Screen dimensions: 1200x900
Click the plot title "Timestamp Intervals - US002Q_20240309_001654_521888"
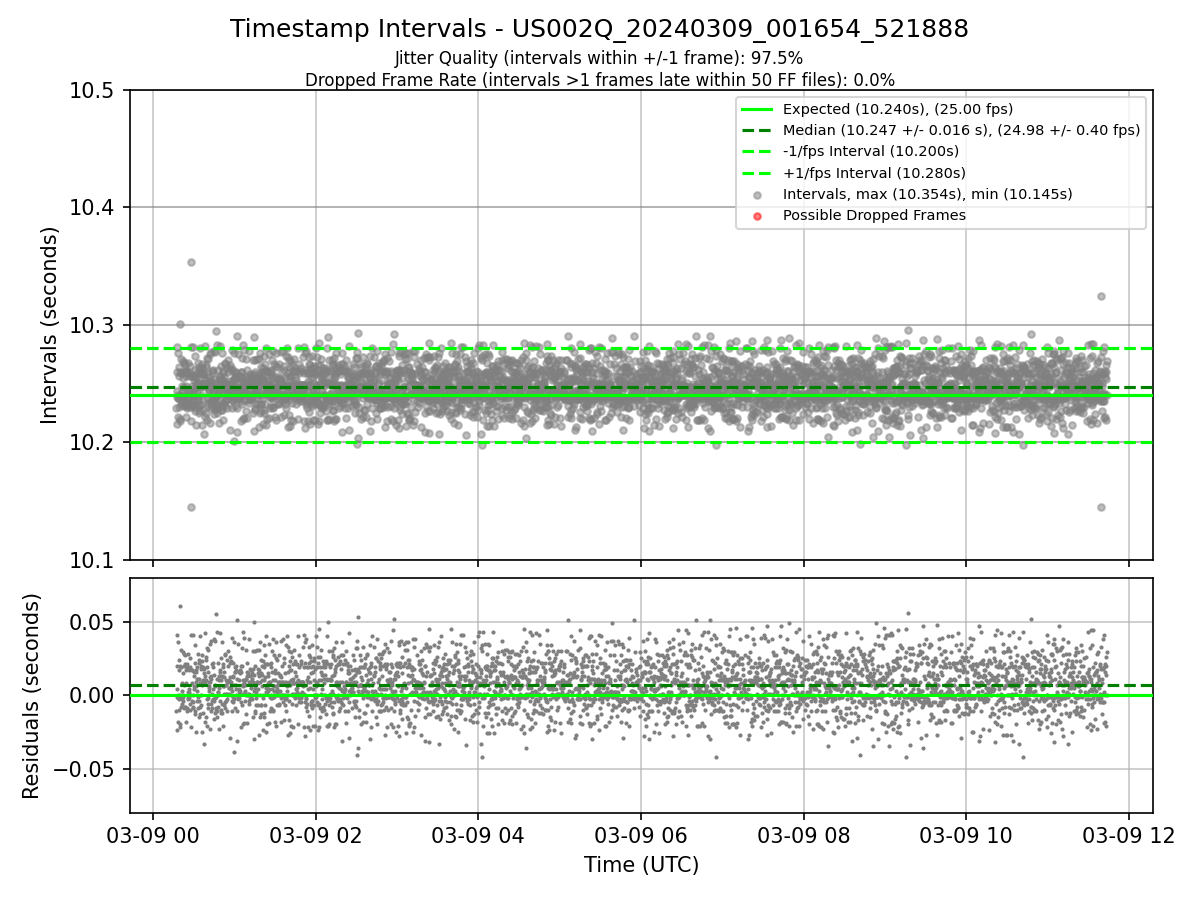pos(599,29)
